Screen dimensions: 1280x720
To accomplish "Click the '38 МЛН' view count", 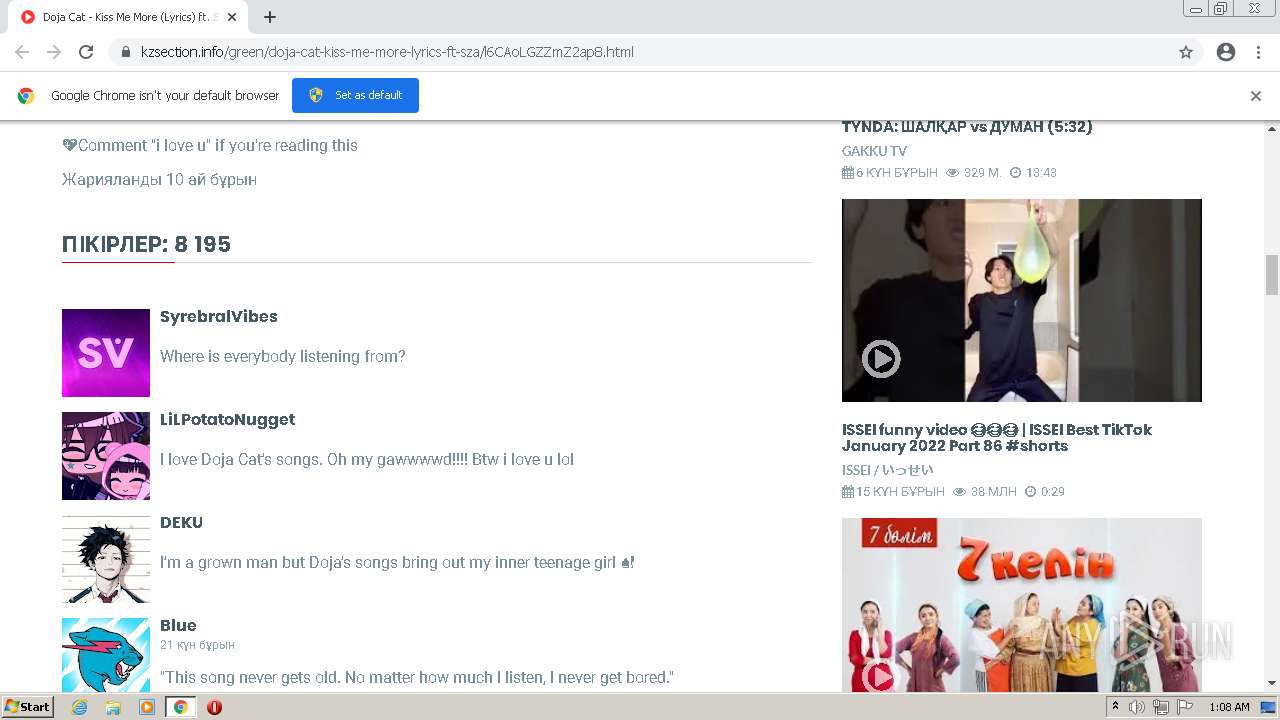I will click(x=993, y=492).
